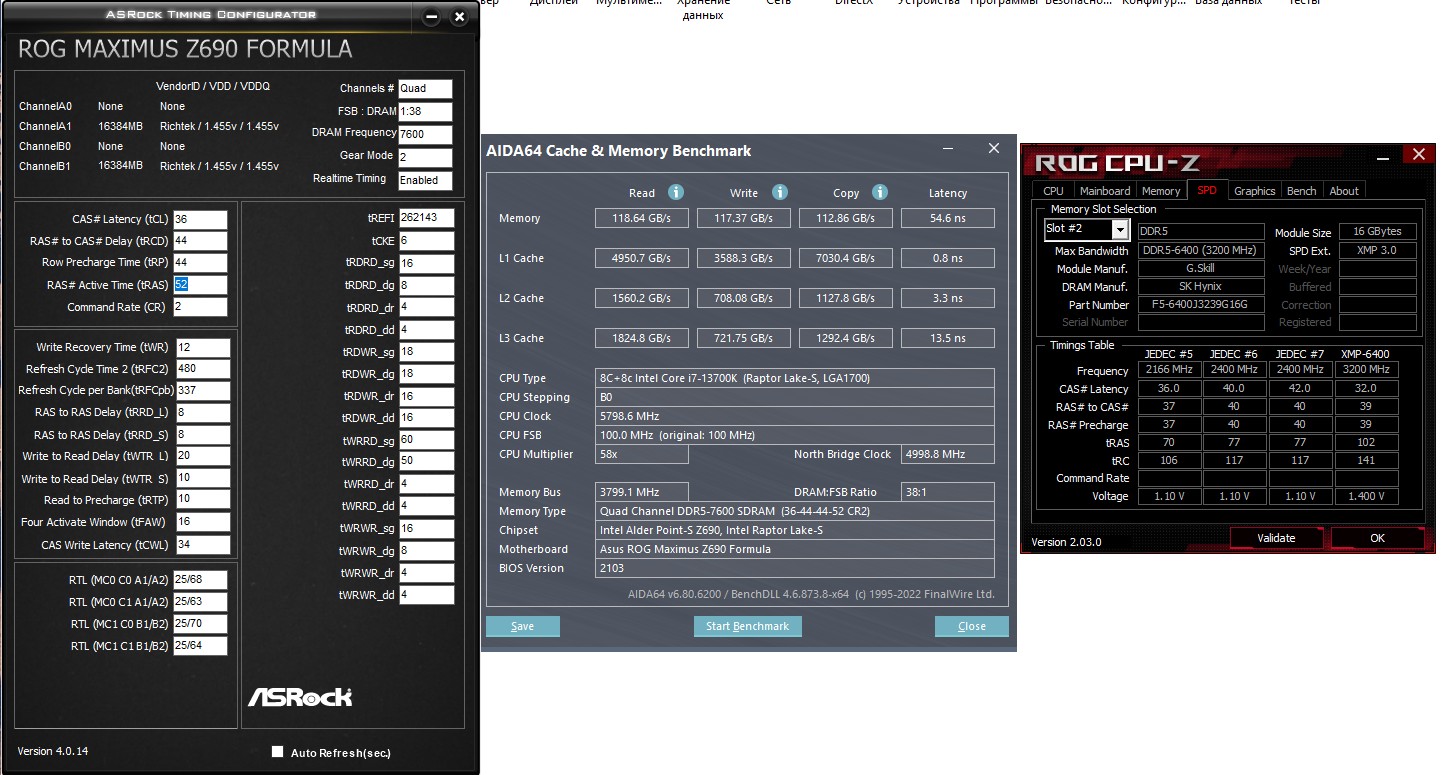Click the info icon next to Read

click(x=676, y=192)
